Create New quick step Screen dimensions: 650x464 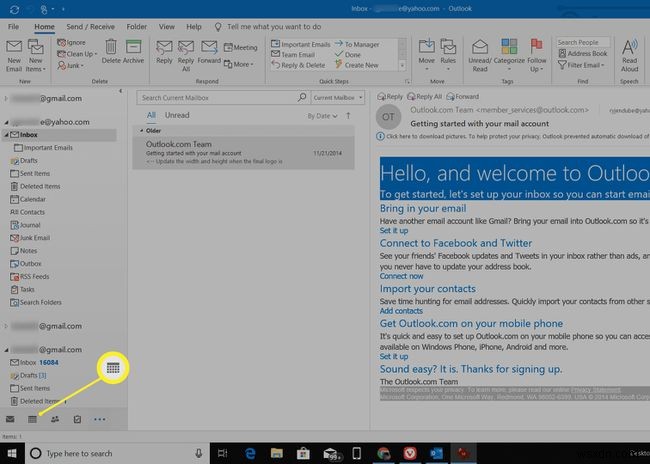(x=357, y=65)
